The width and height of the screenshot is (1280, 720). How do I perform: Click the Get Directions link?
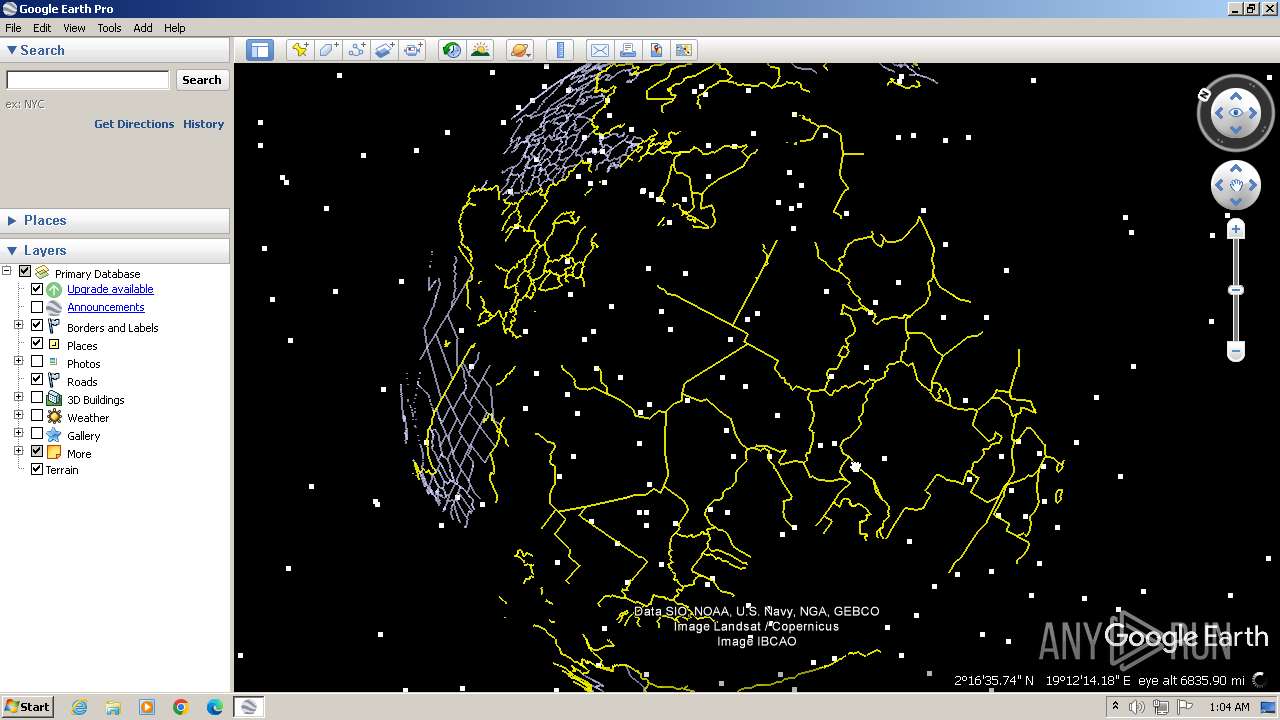coord(134,124)
